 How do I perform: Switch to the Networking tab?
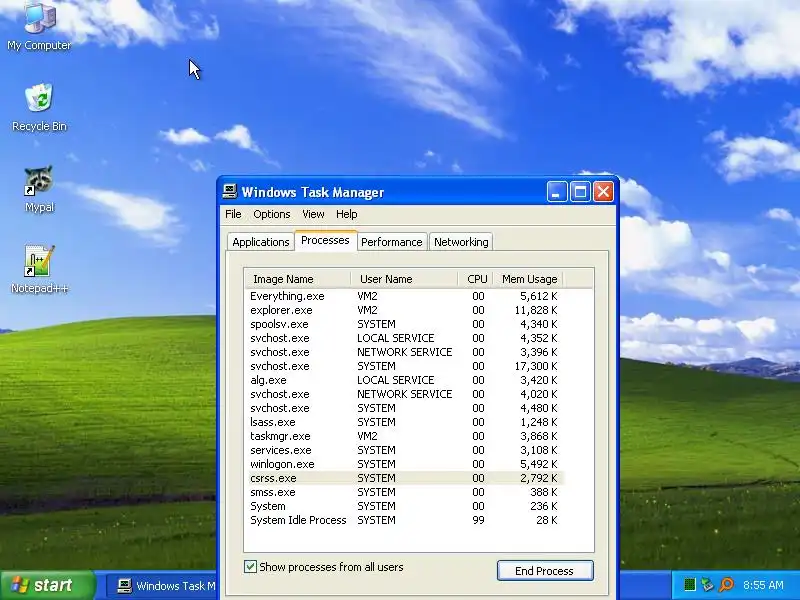(x=461, y=242)
